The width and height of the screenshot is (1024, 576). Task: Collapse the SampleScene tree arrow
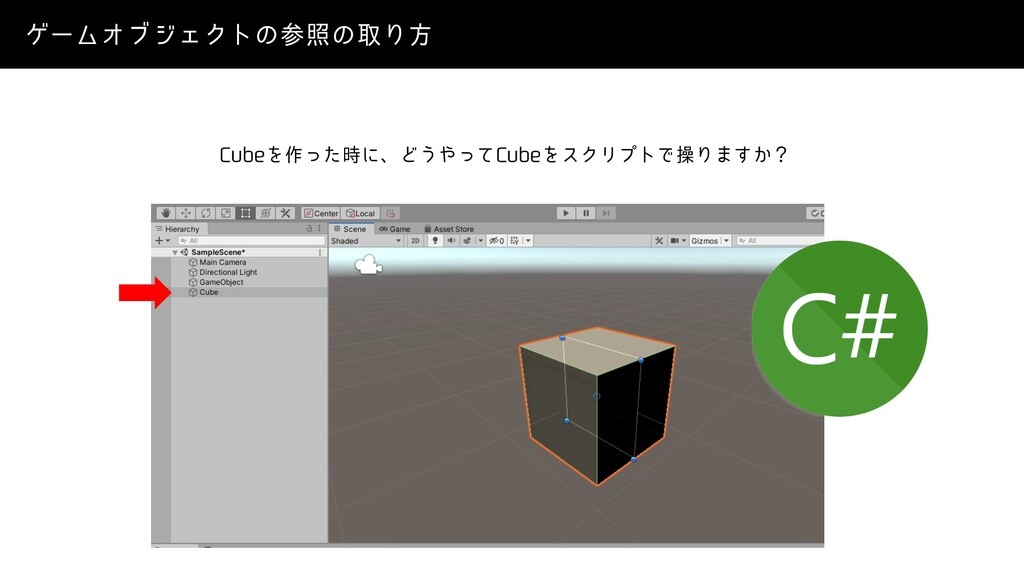pos(175,252)
